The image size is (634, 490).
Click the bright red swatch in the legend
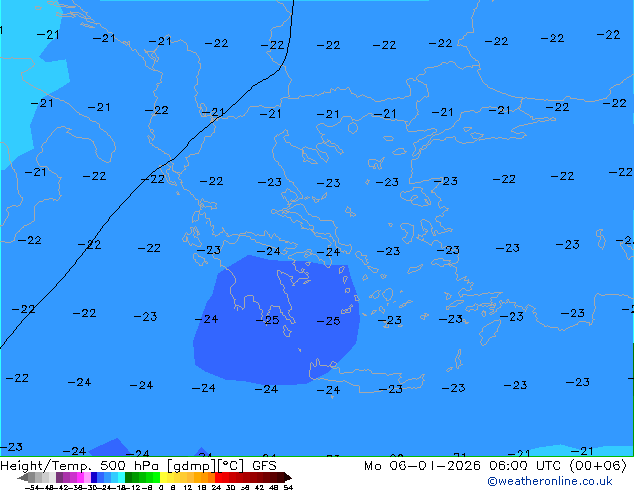[x=218, y=477]
